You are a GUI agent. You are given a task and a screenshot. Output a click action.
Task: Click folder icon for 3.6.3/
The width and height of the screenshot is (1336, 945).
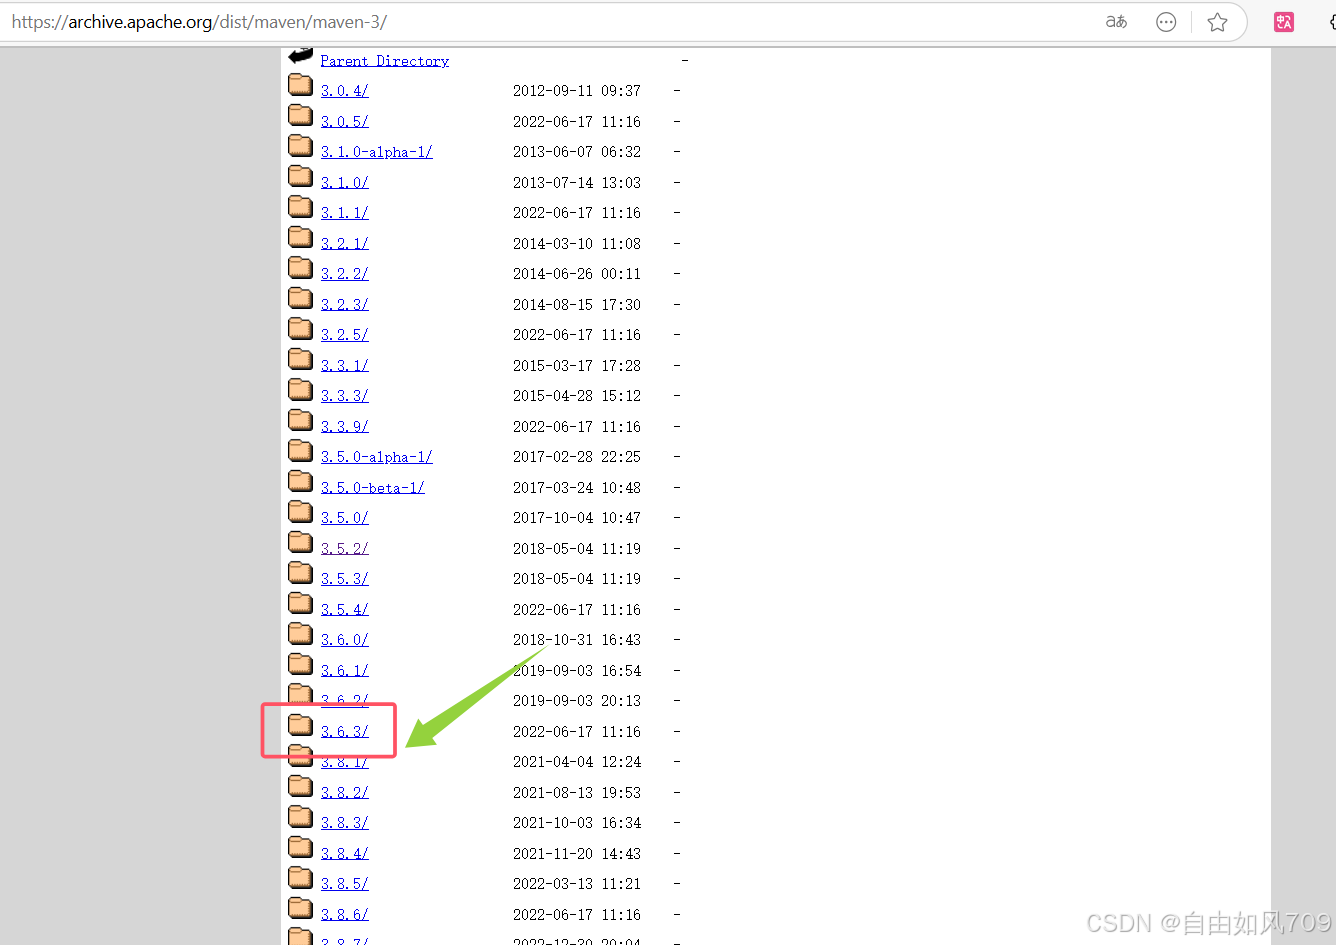click(x=300, y=725)
